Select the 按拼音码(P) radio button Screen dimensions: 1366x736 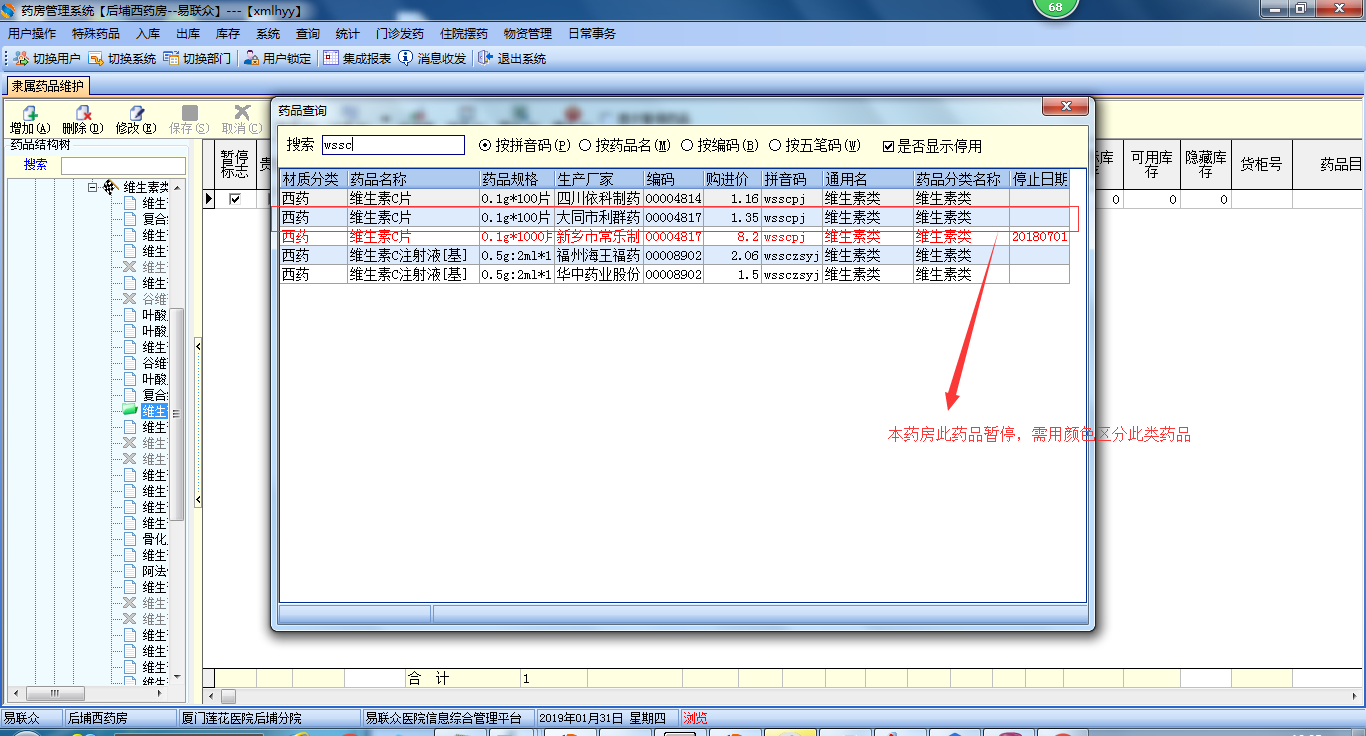[x=486, y=145]
